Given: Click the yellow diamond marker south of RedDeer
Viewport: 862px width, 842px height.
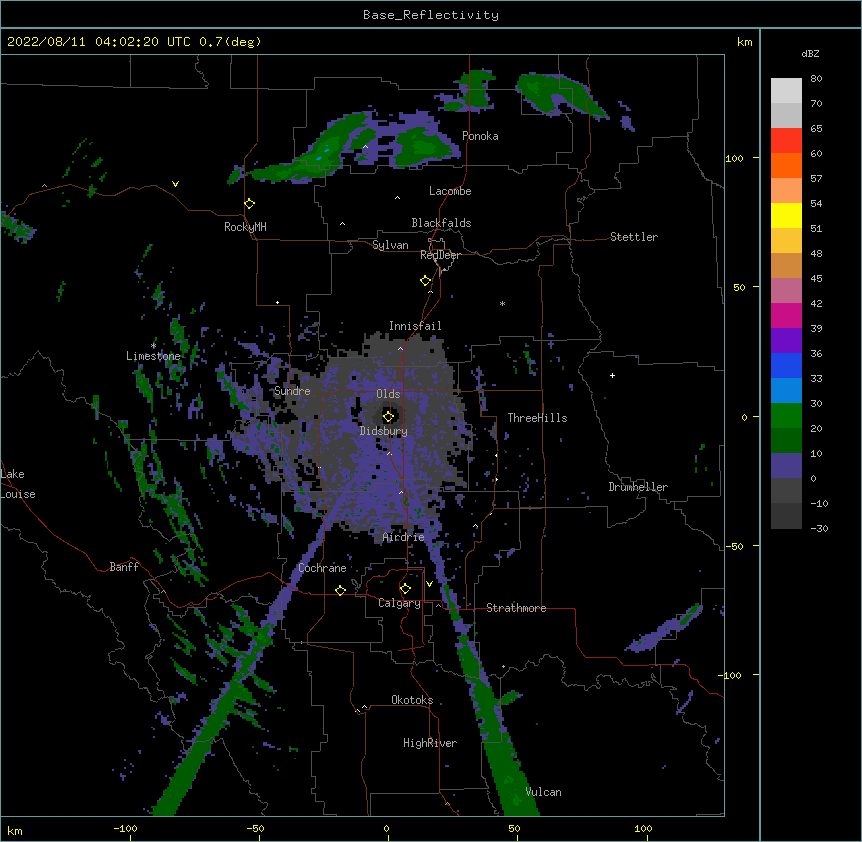Looking at the screenshot, I should [x=425, y=281].
